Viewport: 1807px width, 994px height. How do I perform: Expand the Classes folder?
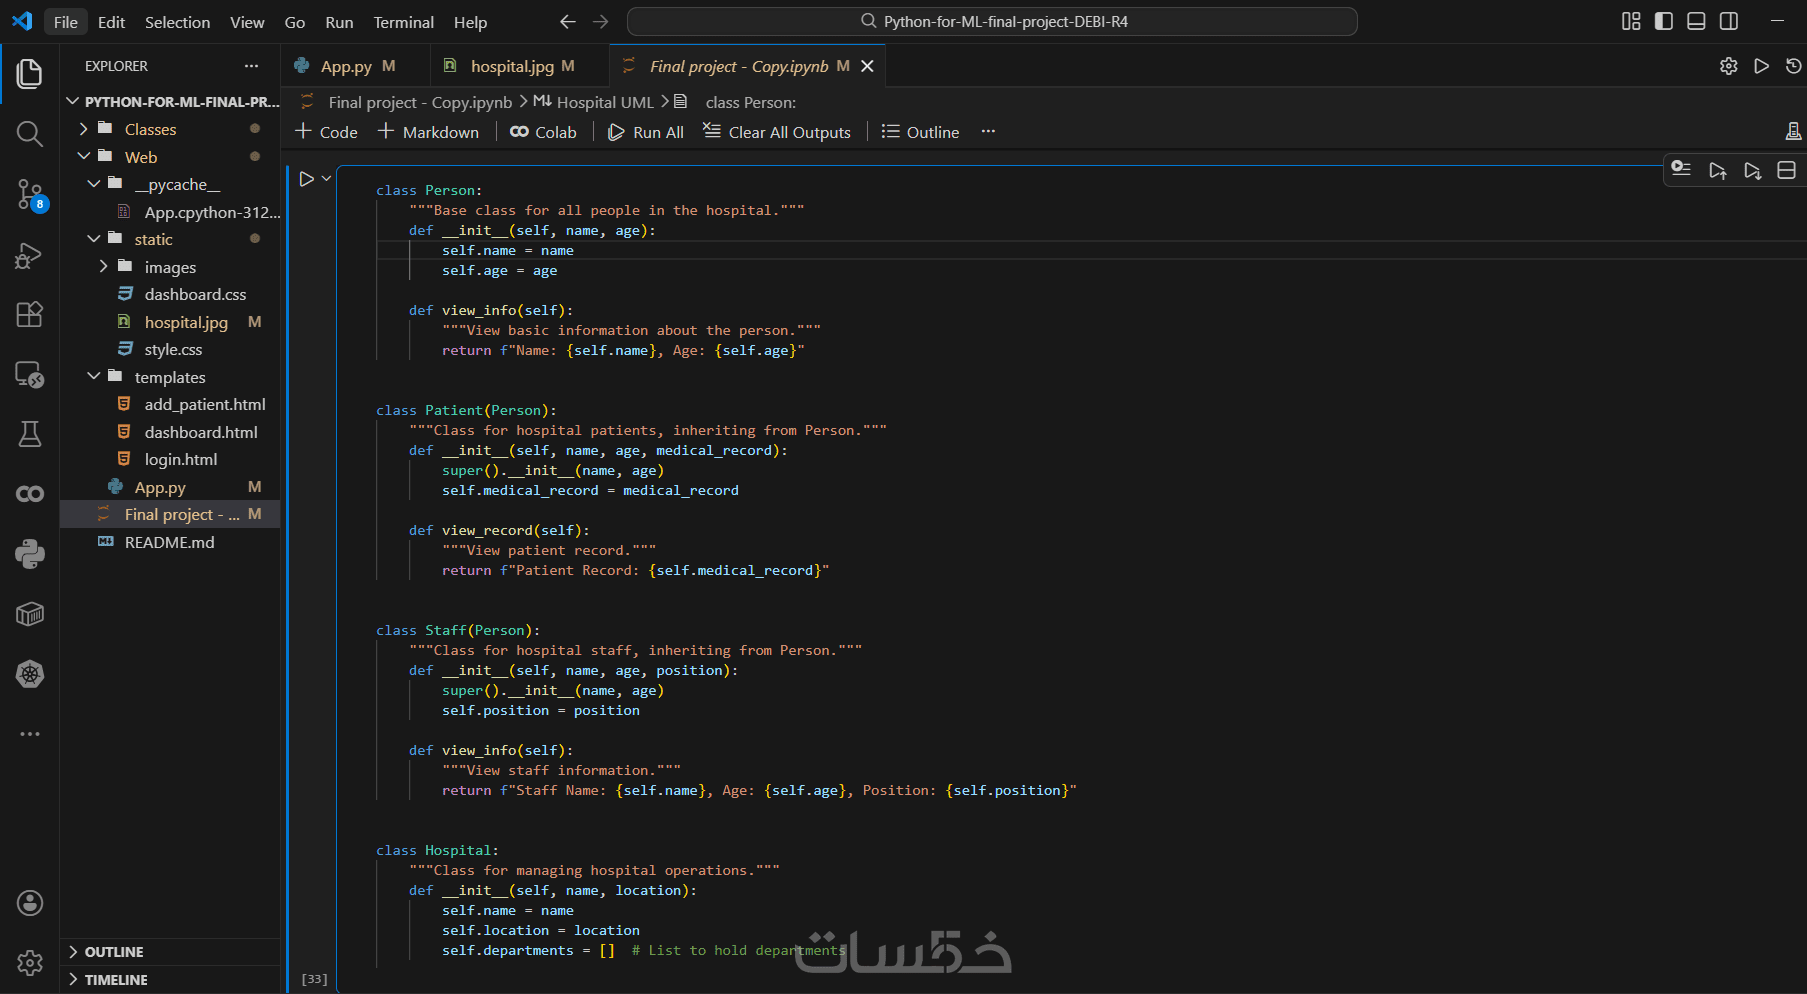(150, 129)
